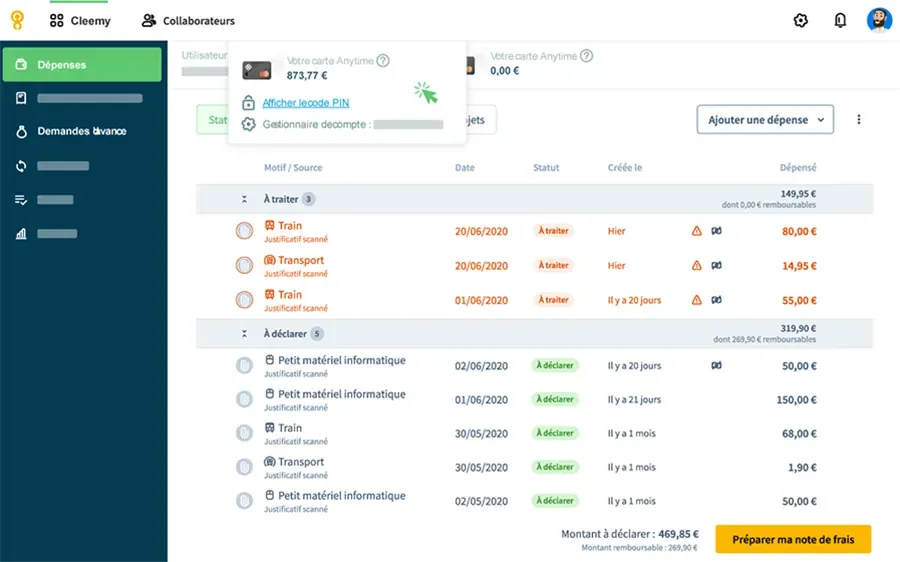Open the settings gear in top bar
This screenshot has height=562, width=900.
800,20
